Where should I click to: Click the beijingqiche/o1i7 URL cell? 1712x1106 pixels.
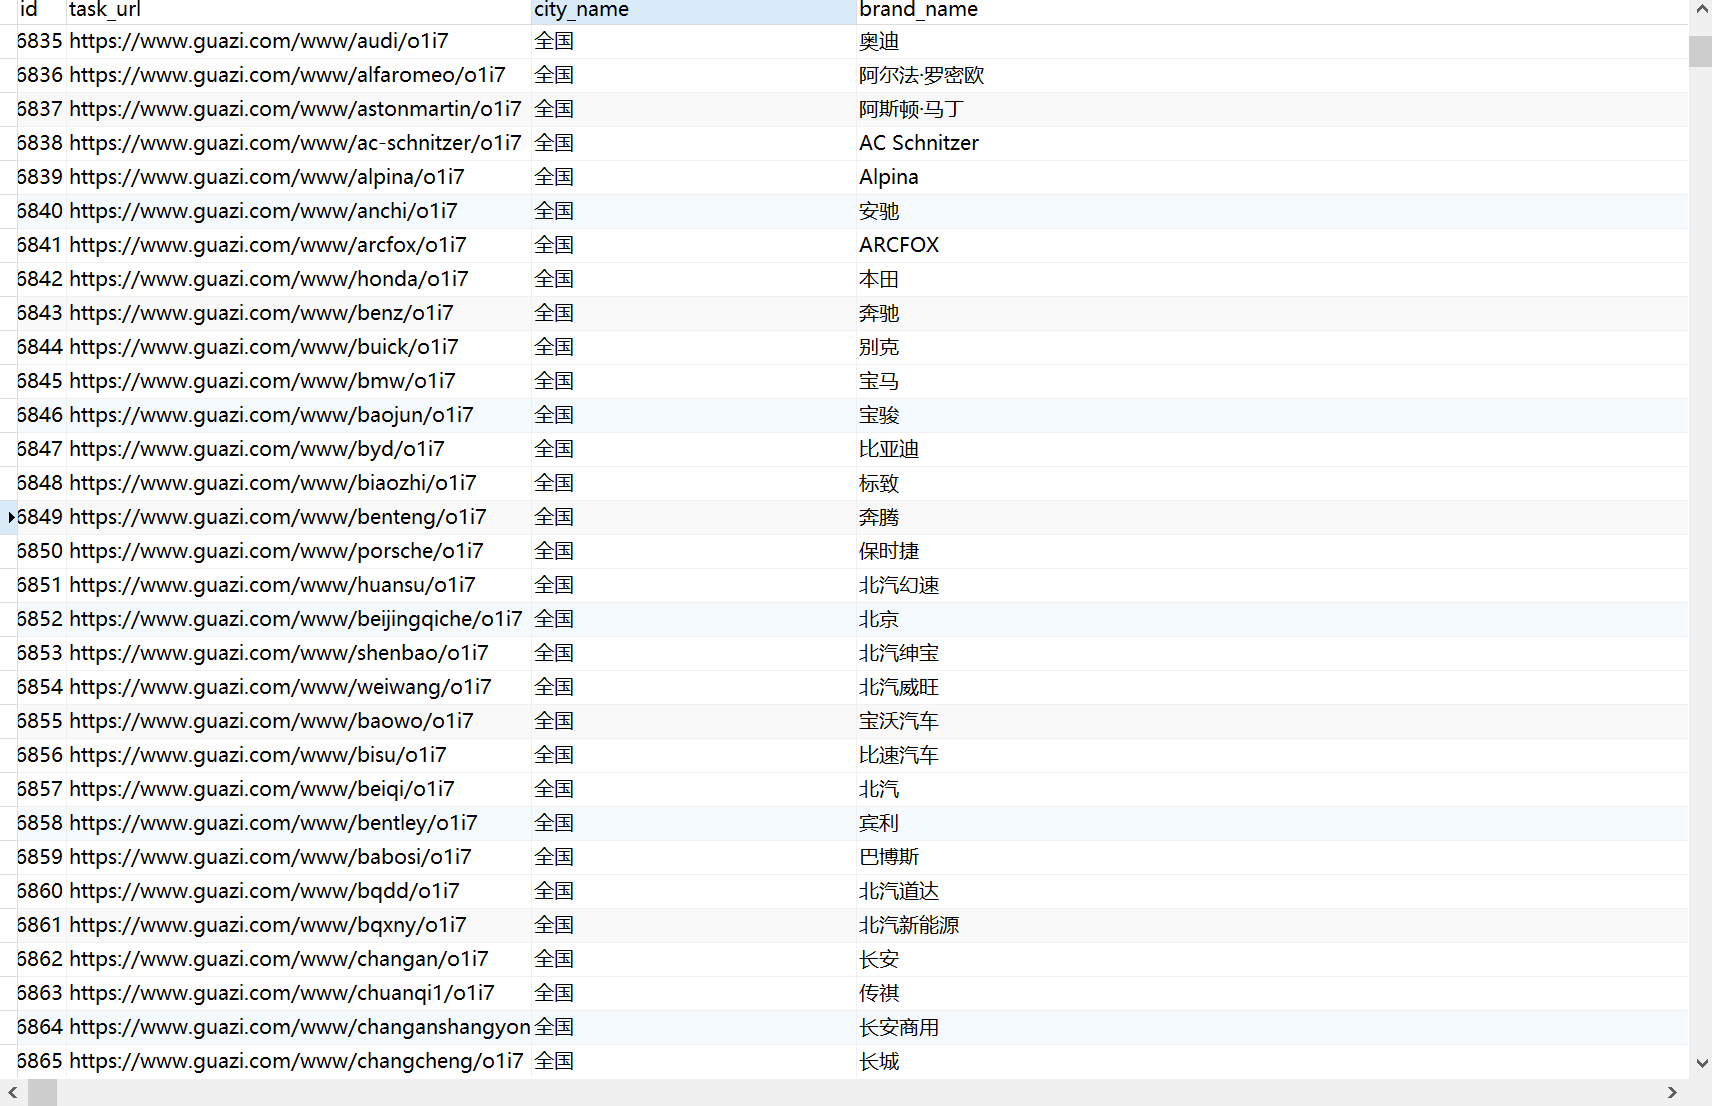pyautogui.click(x=298, y=619)
